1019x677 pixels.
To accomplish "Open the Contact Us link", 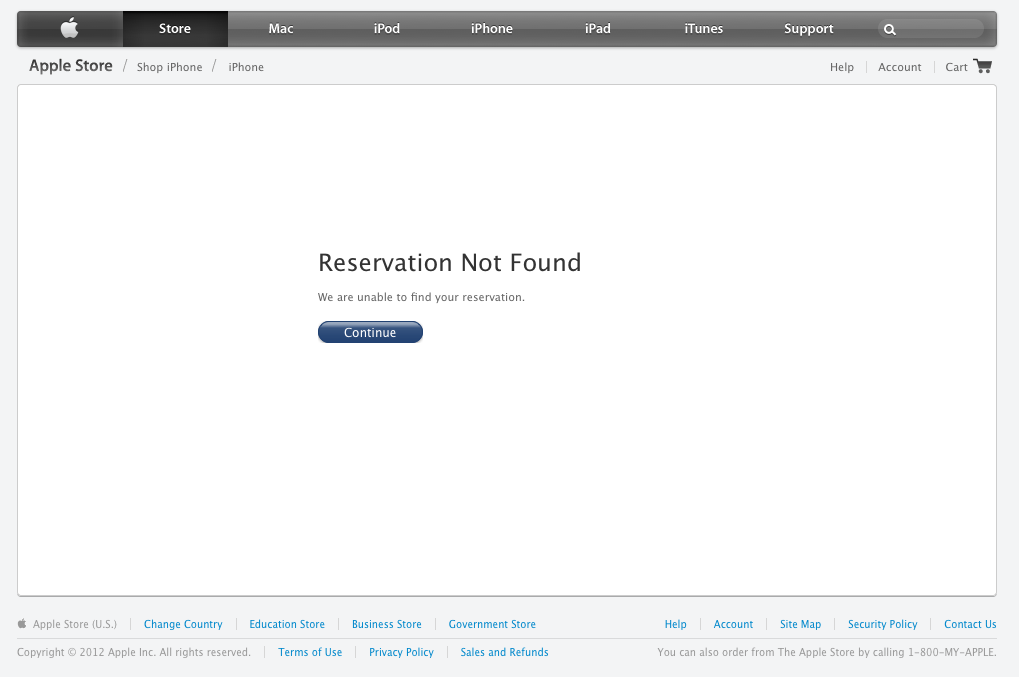I will [x=970, y=624].
